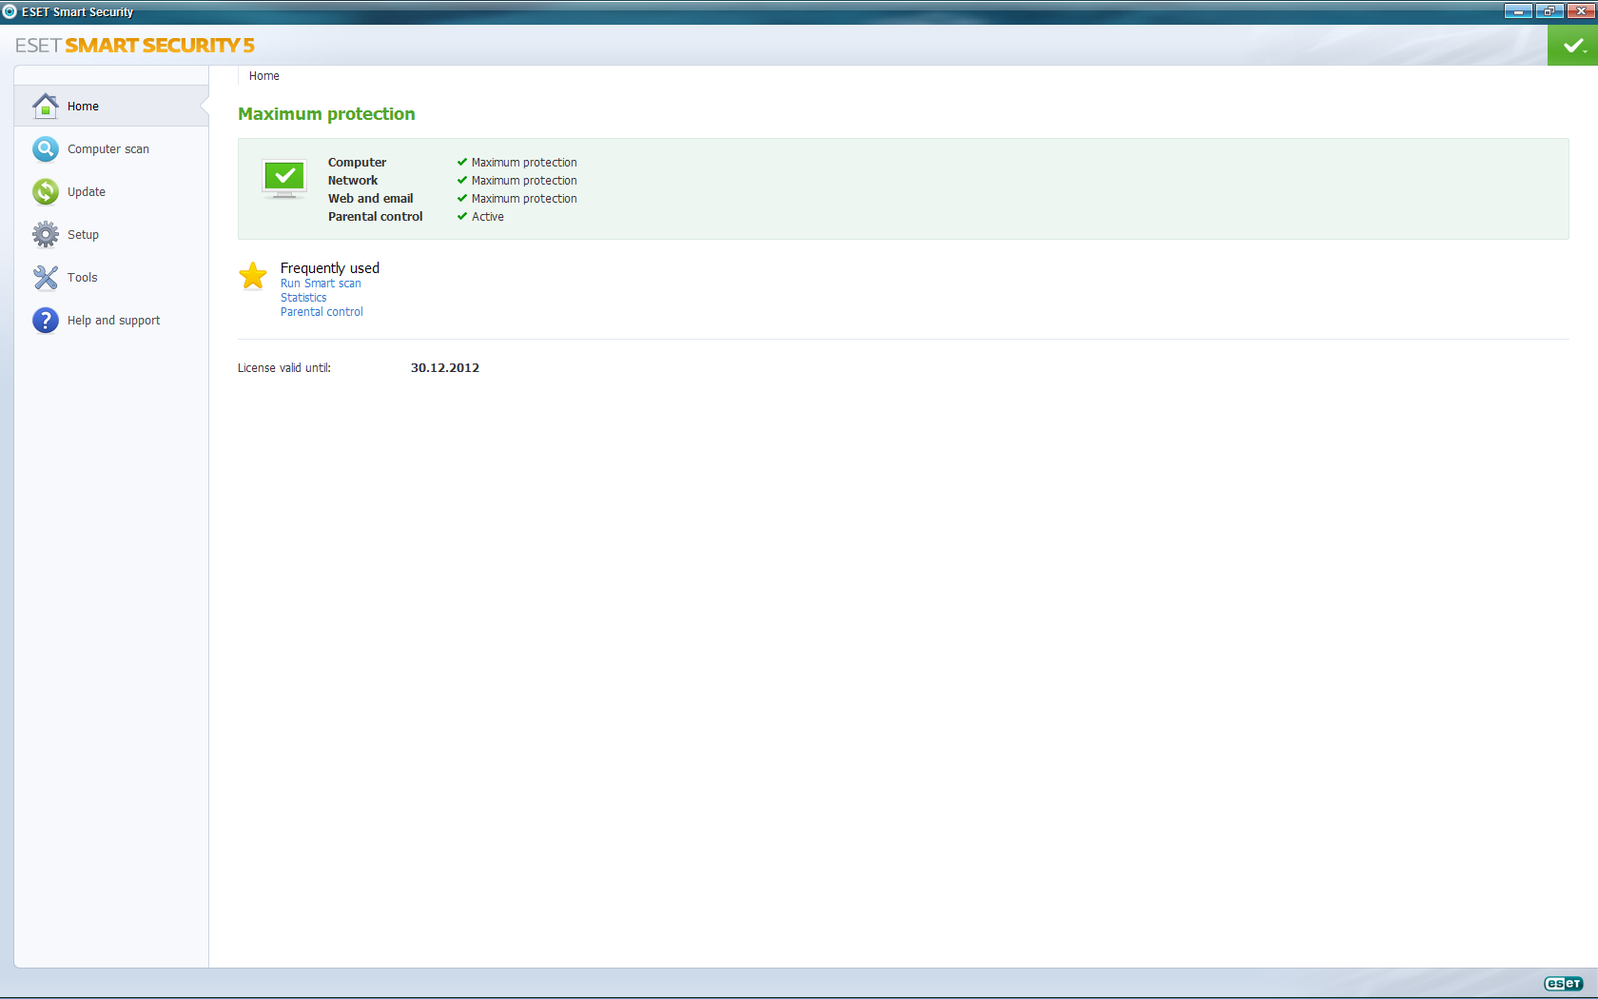Image resolution: width=1598 pixels, height=999 pixels.
Task: Open the Statistics link
Action: (x=303, y=298)
